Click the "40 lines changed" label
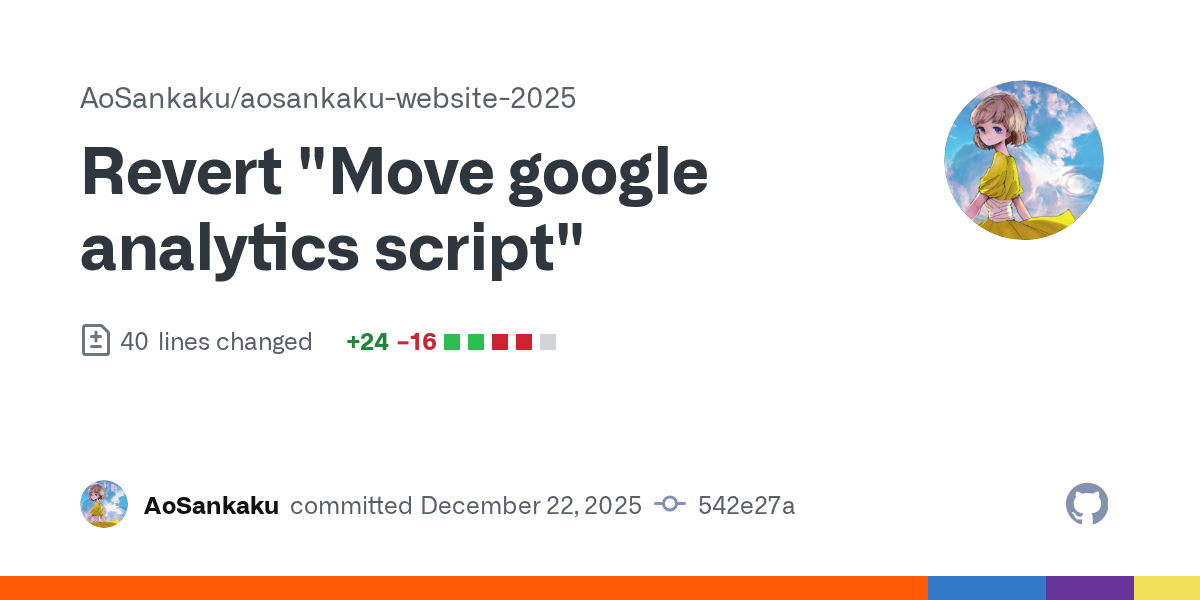 click(x=216, y=342)
